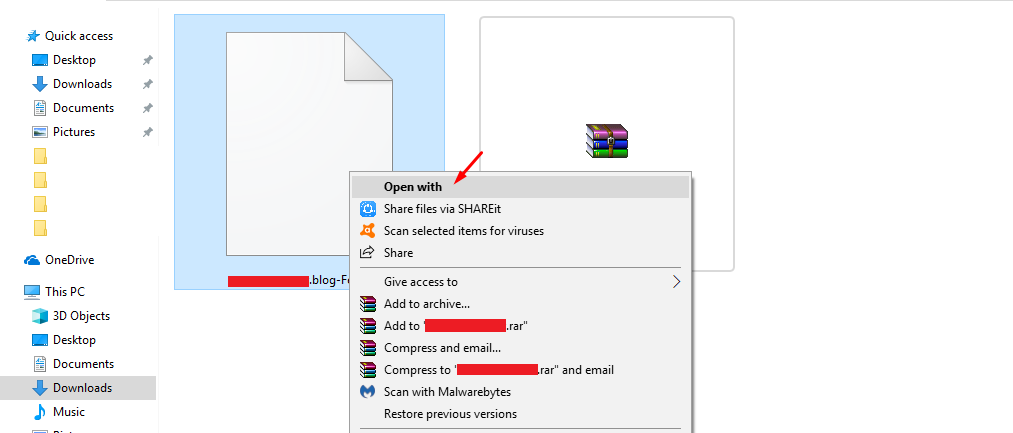Choose Compress to .rar and email
The height and width of the screenshot is (433, 1013).
(520, 370)
